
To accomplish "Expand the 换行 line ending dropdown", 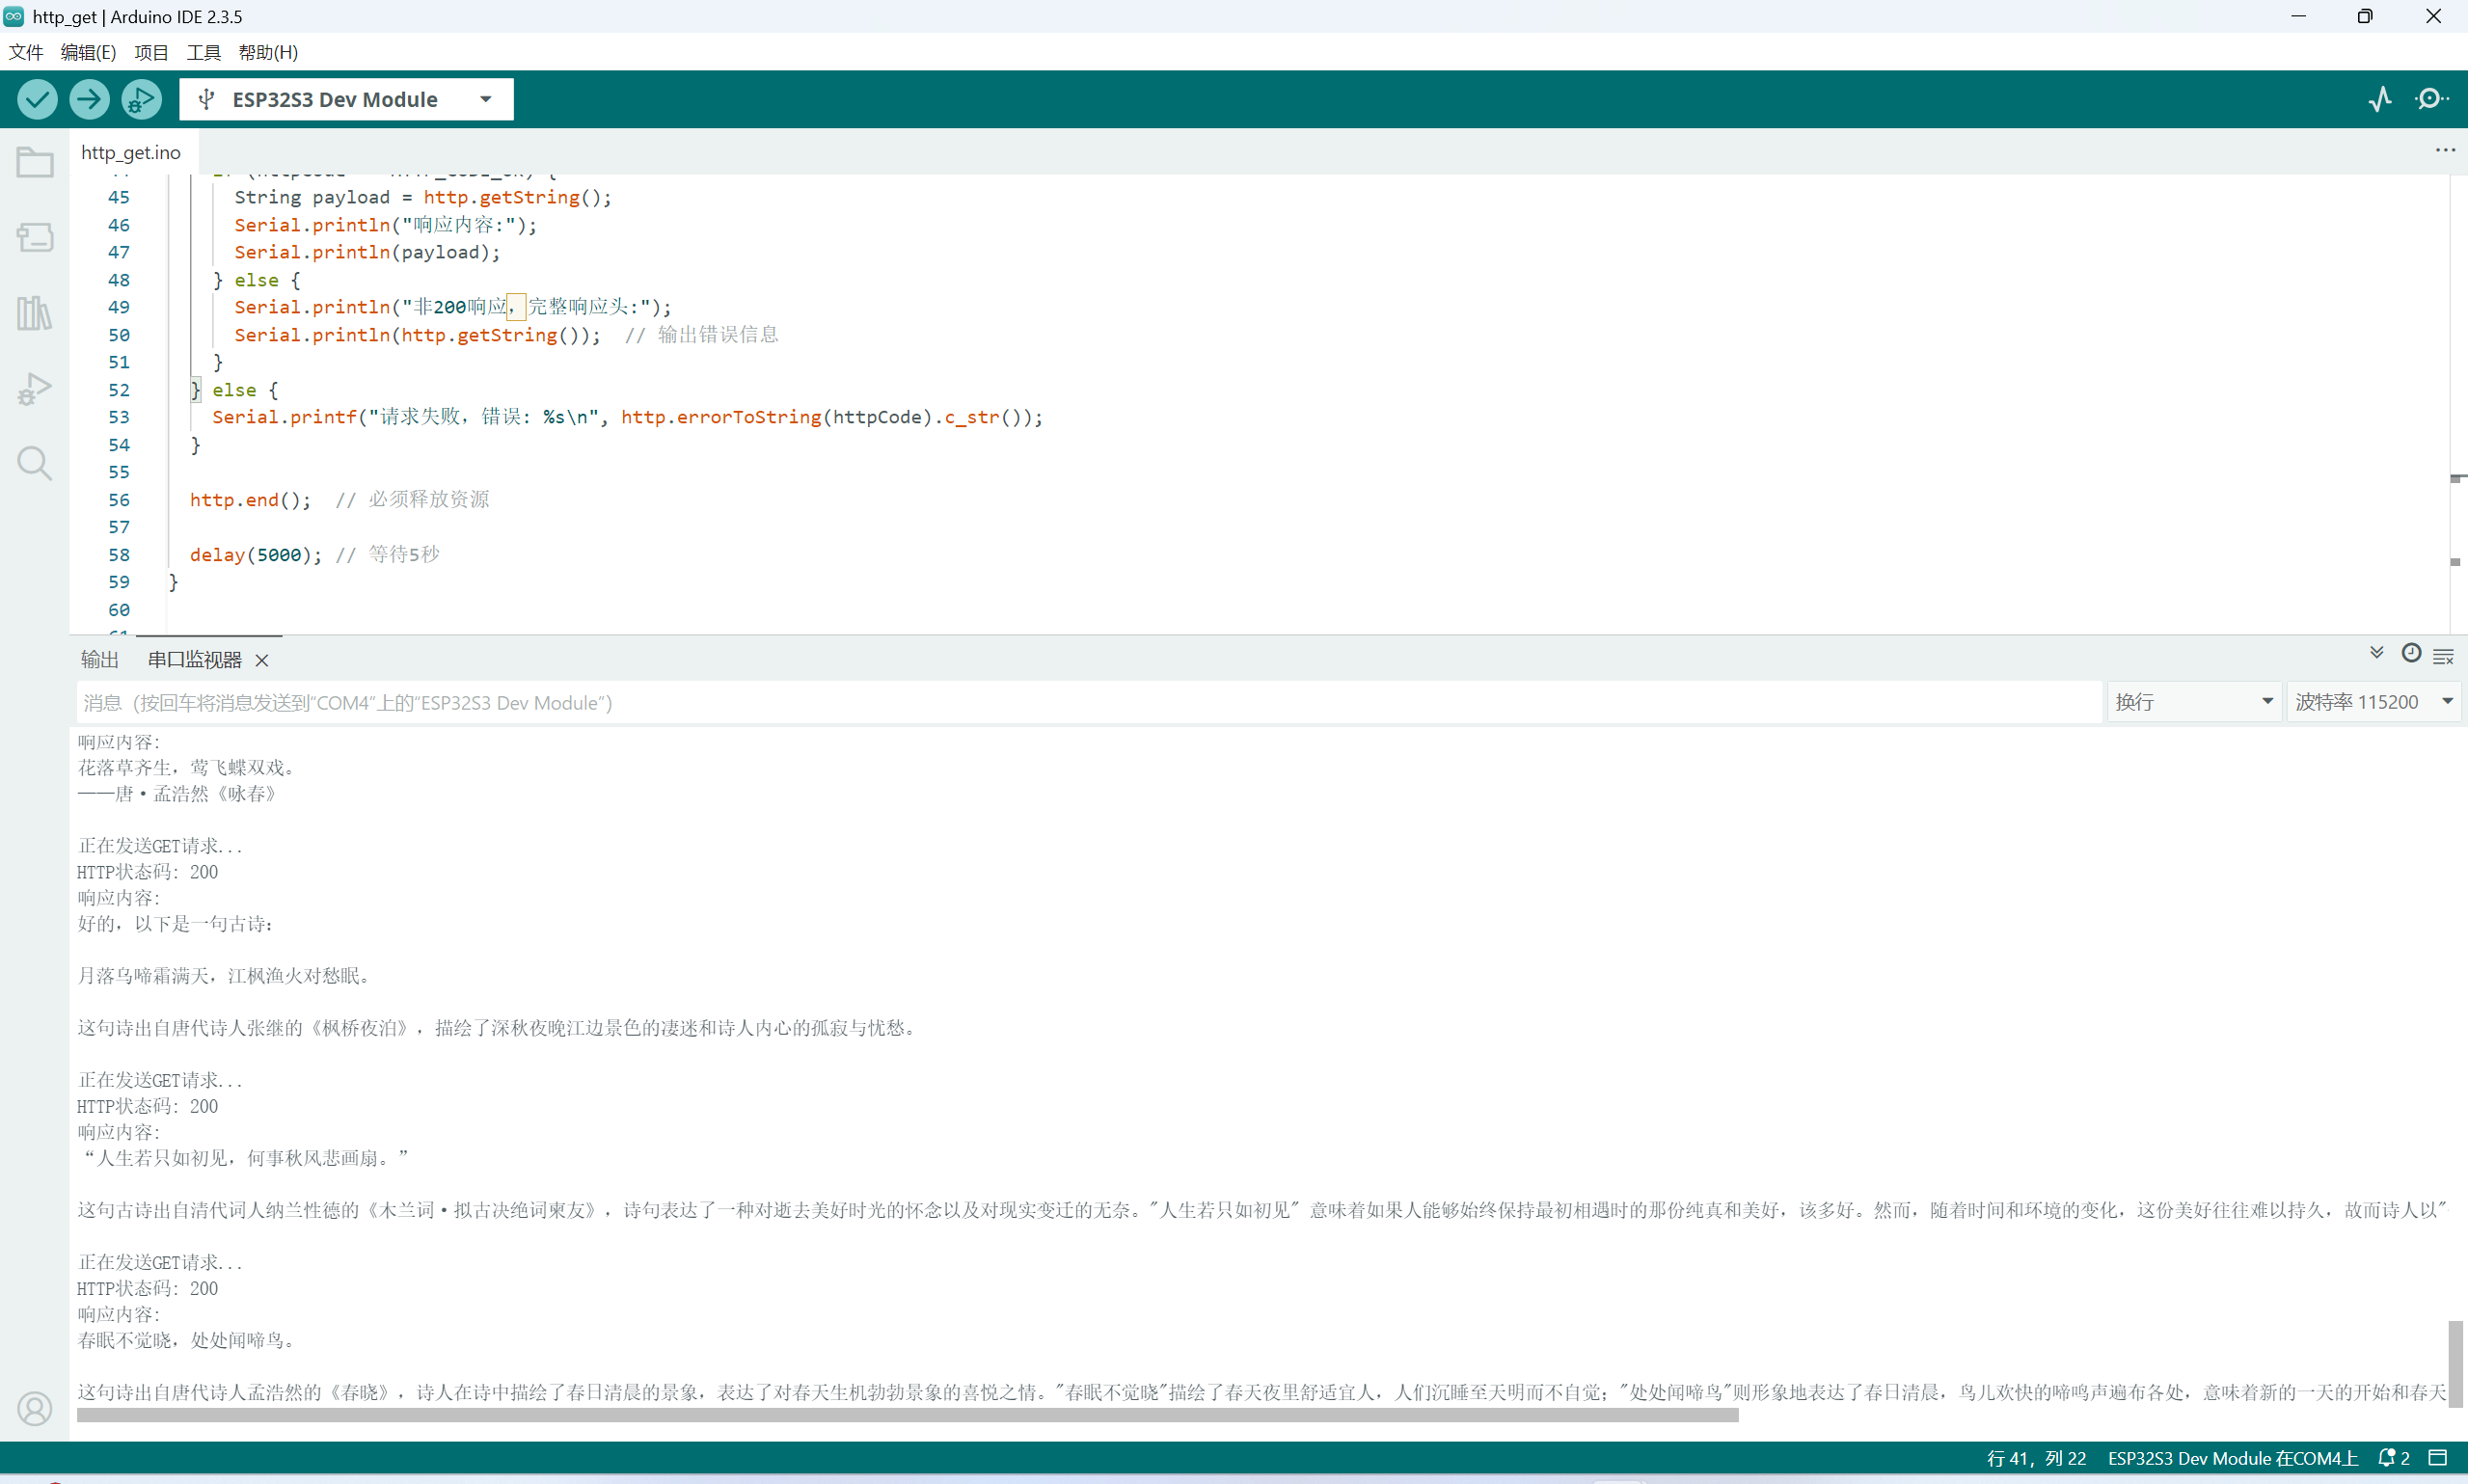I will (x=2193, y=702).
